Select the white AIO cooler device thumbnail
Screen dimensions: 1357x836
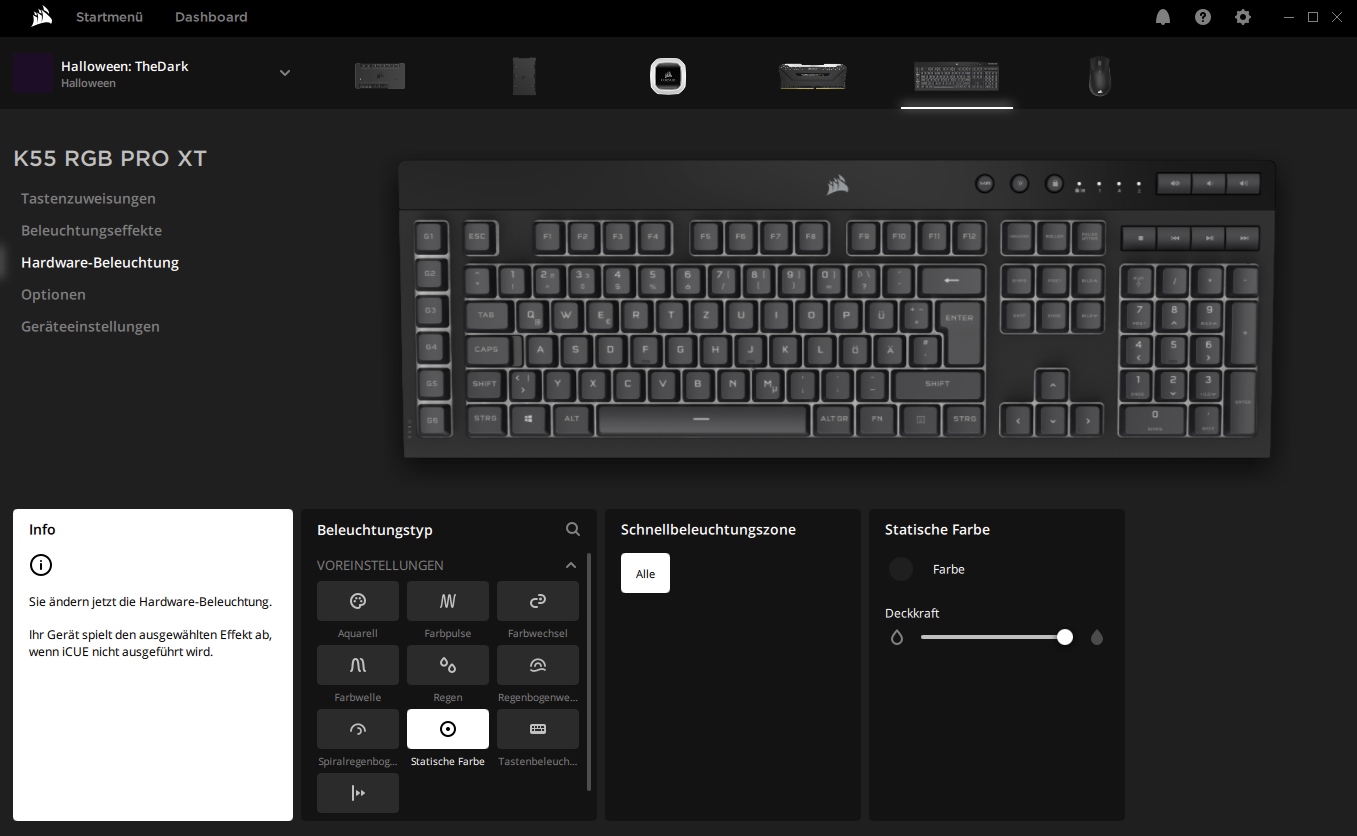pos(667,76)
